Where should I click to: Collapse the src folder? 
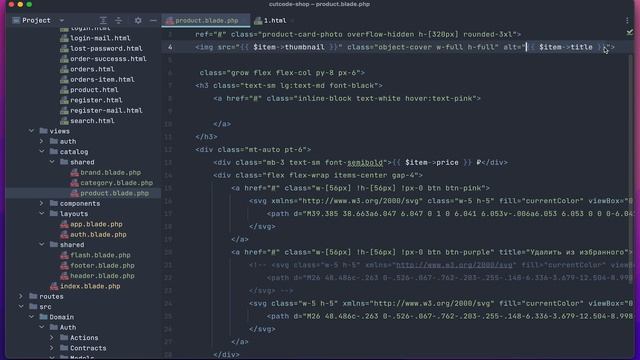click(21, 307)
